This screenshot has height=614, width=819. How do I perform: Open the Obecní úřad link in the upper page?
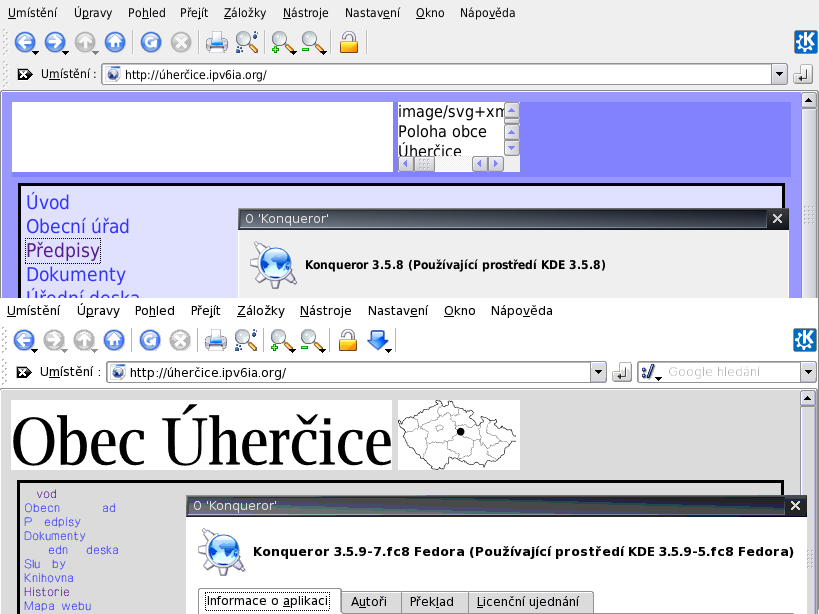pos(78,227)
